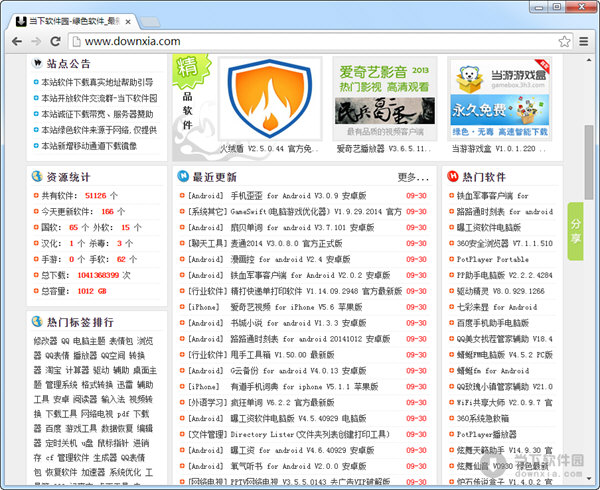This screenshot has height=490, width=600.
Task: Open 本站绿色软件来源于网络 notice
Action: pyautogui.click(x=99, y=130)
